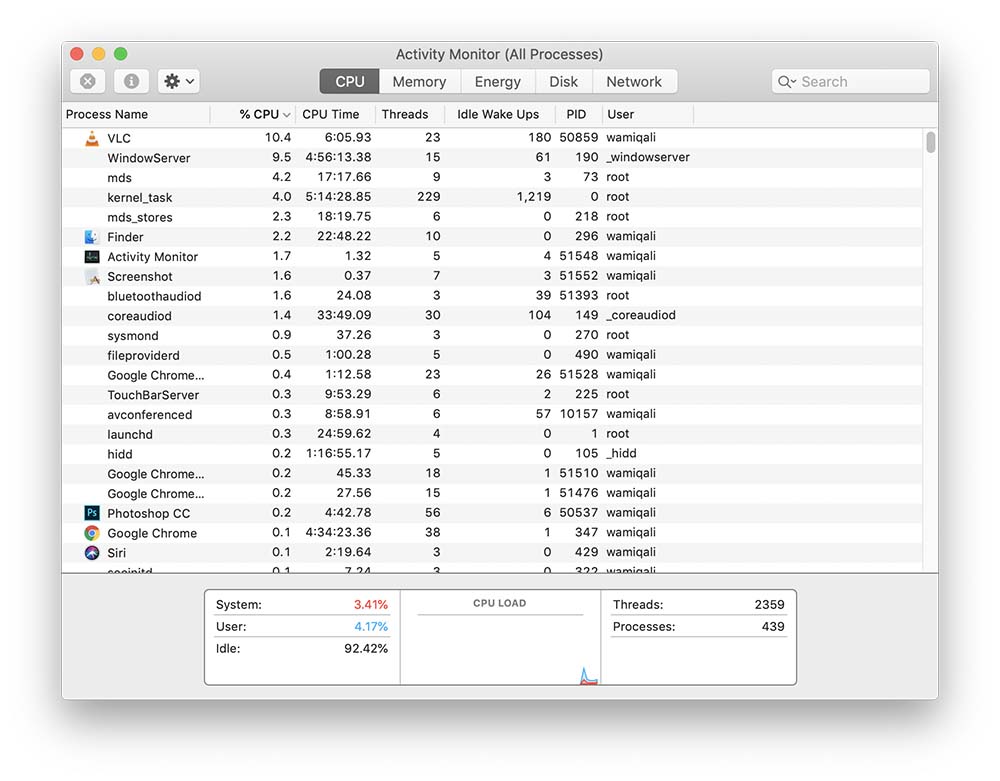Sort by Process Name column
1000x781 pixels.
(136, 115)
